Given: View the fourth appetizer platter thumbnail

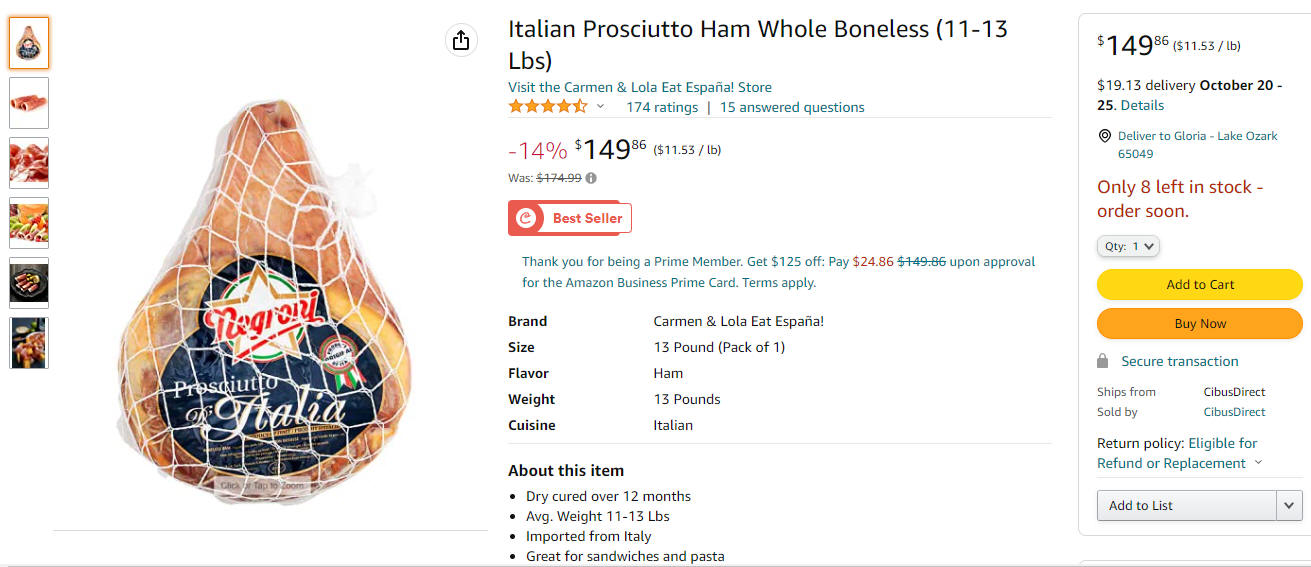Looking at the screenshot, I should click(29, 223).
